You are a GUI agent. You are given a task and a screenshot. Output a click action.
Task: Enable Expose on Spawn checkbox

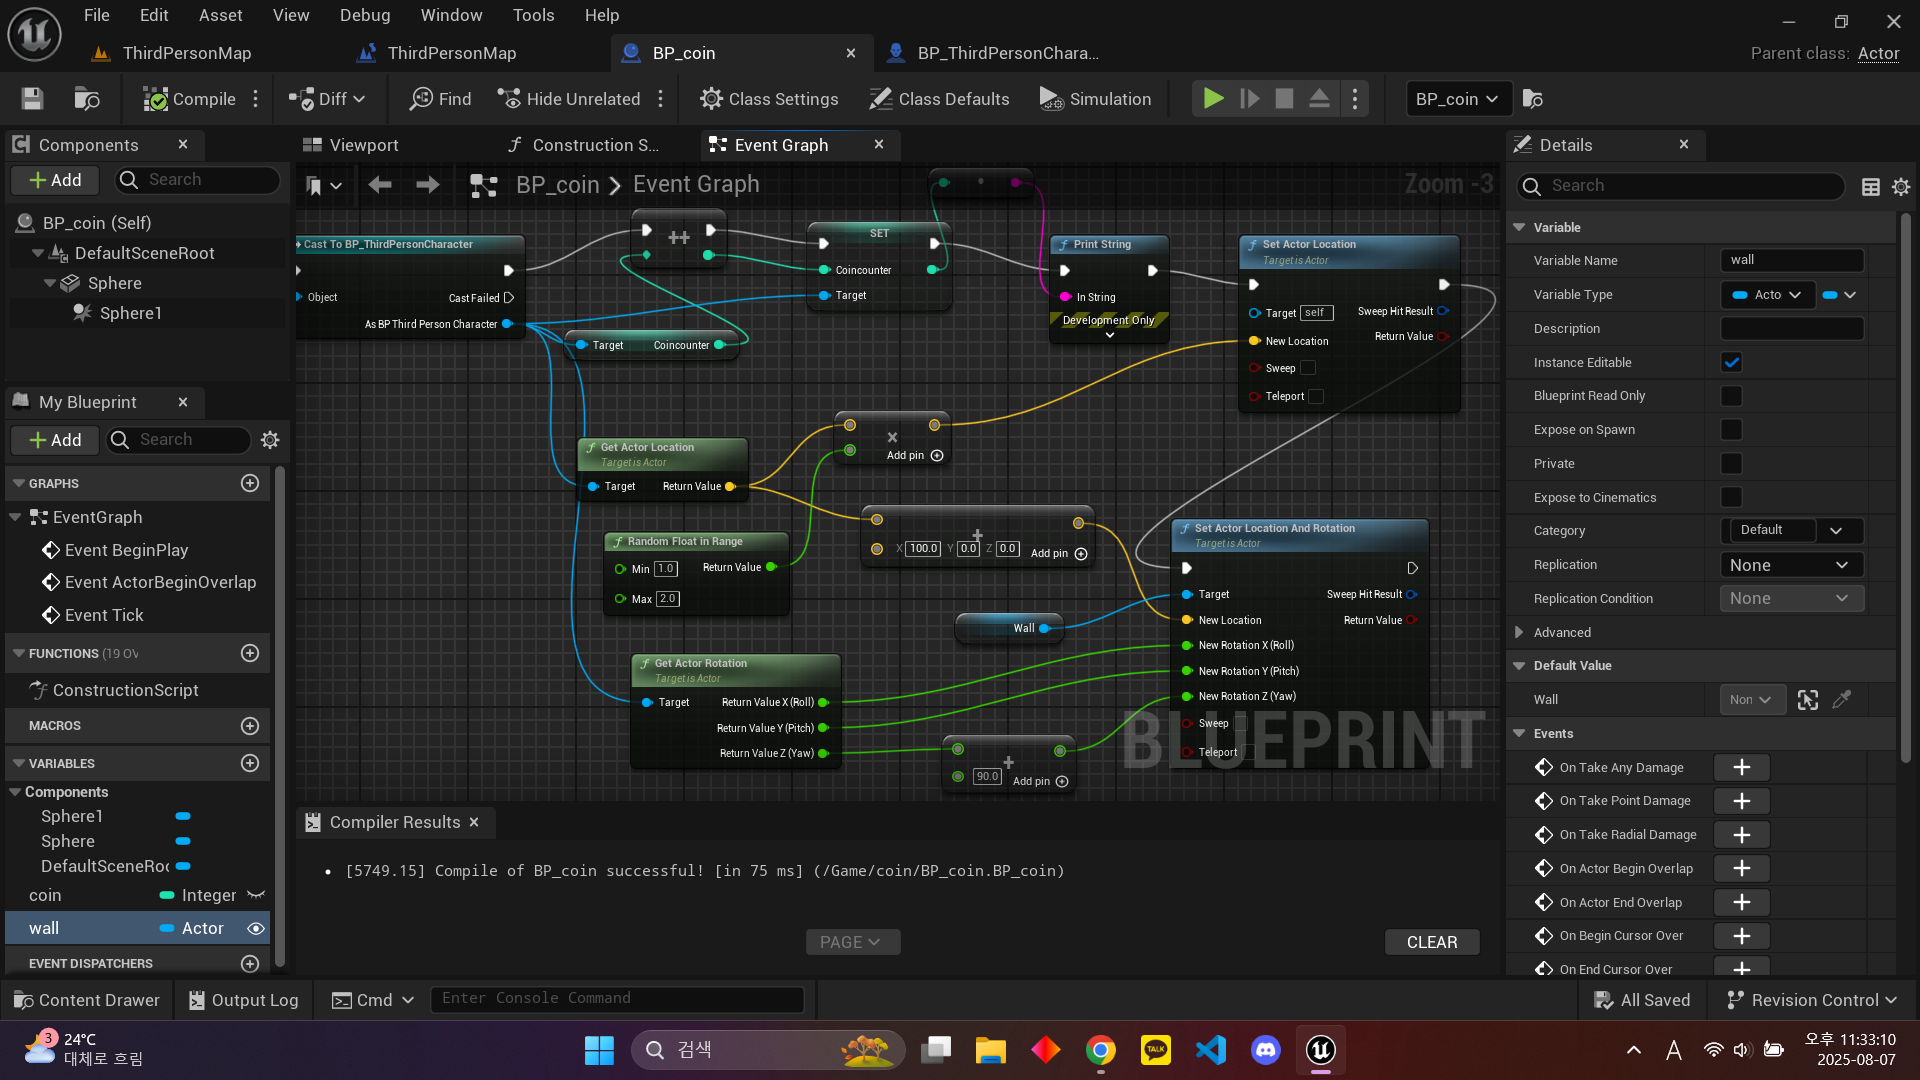coord(1731,430)
